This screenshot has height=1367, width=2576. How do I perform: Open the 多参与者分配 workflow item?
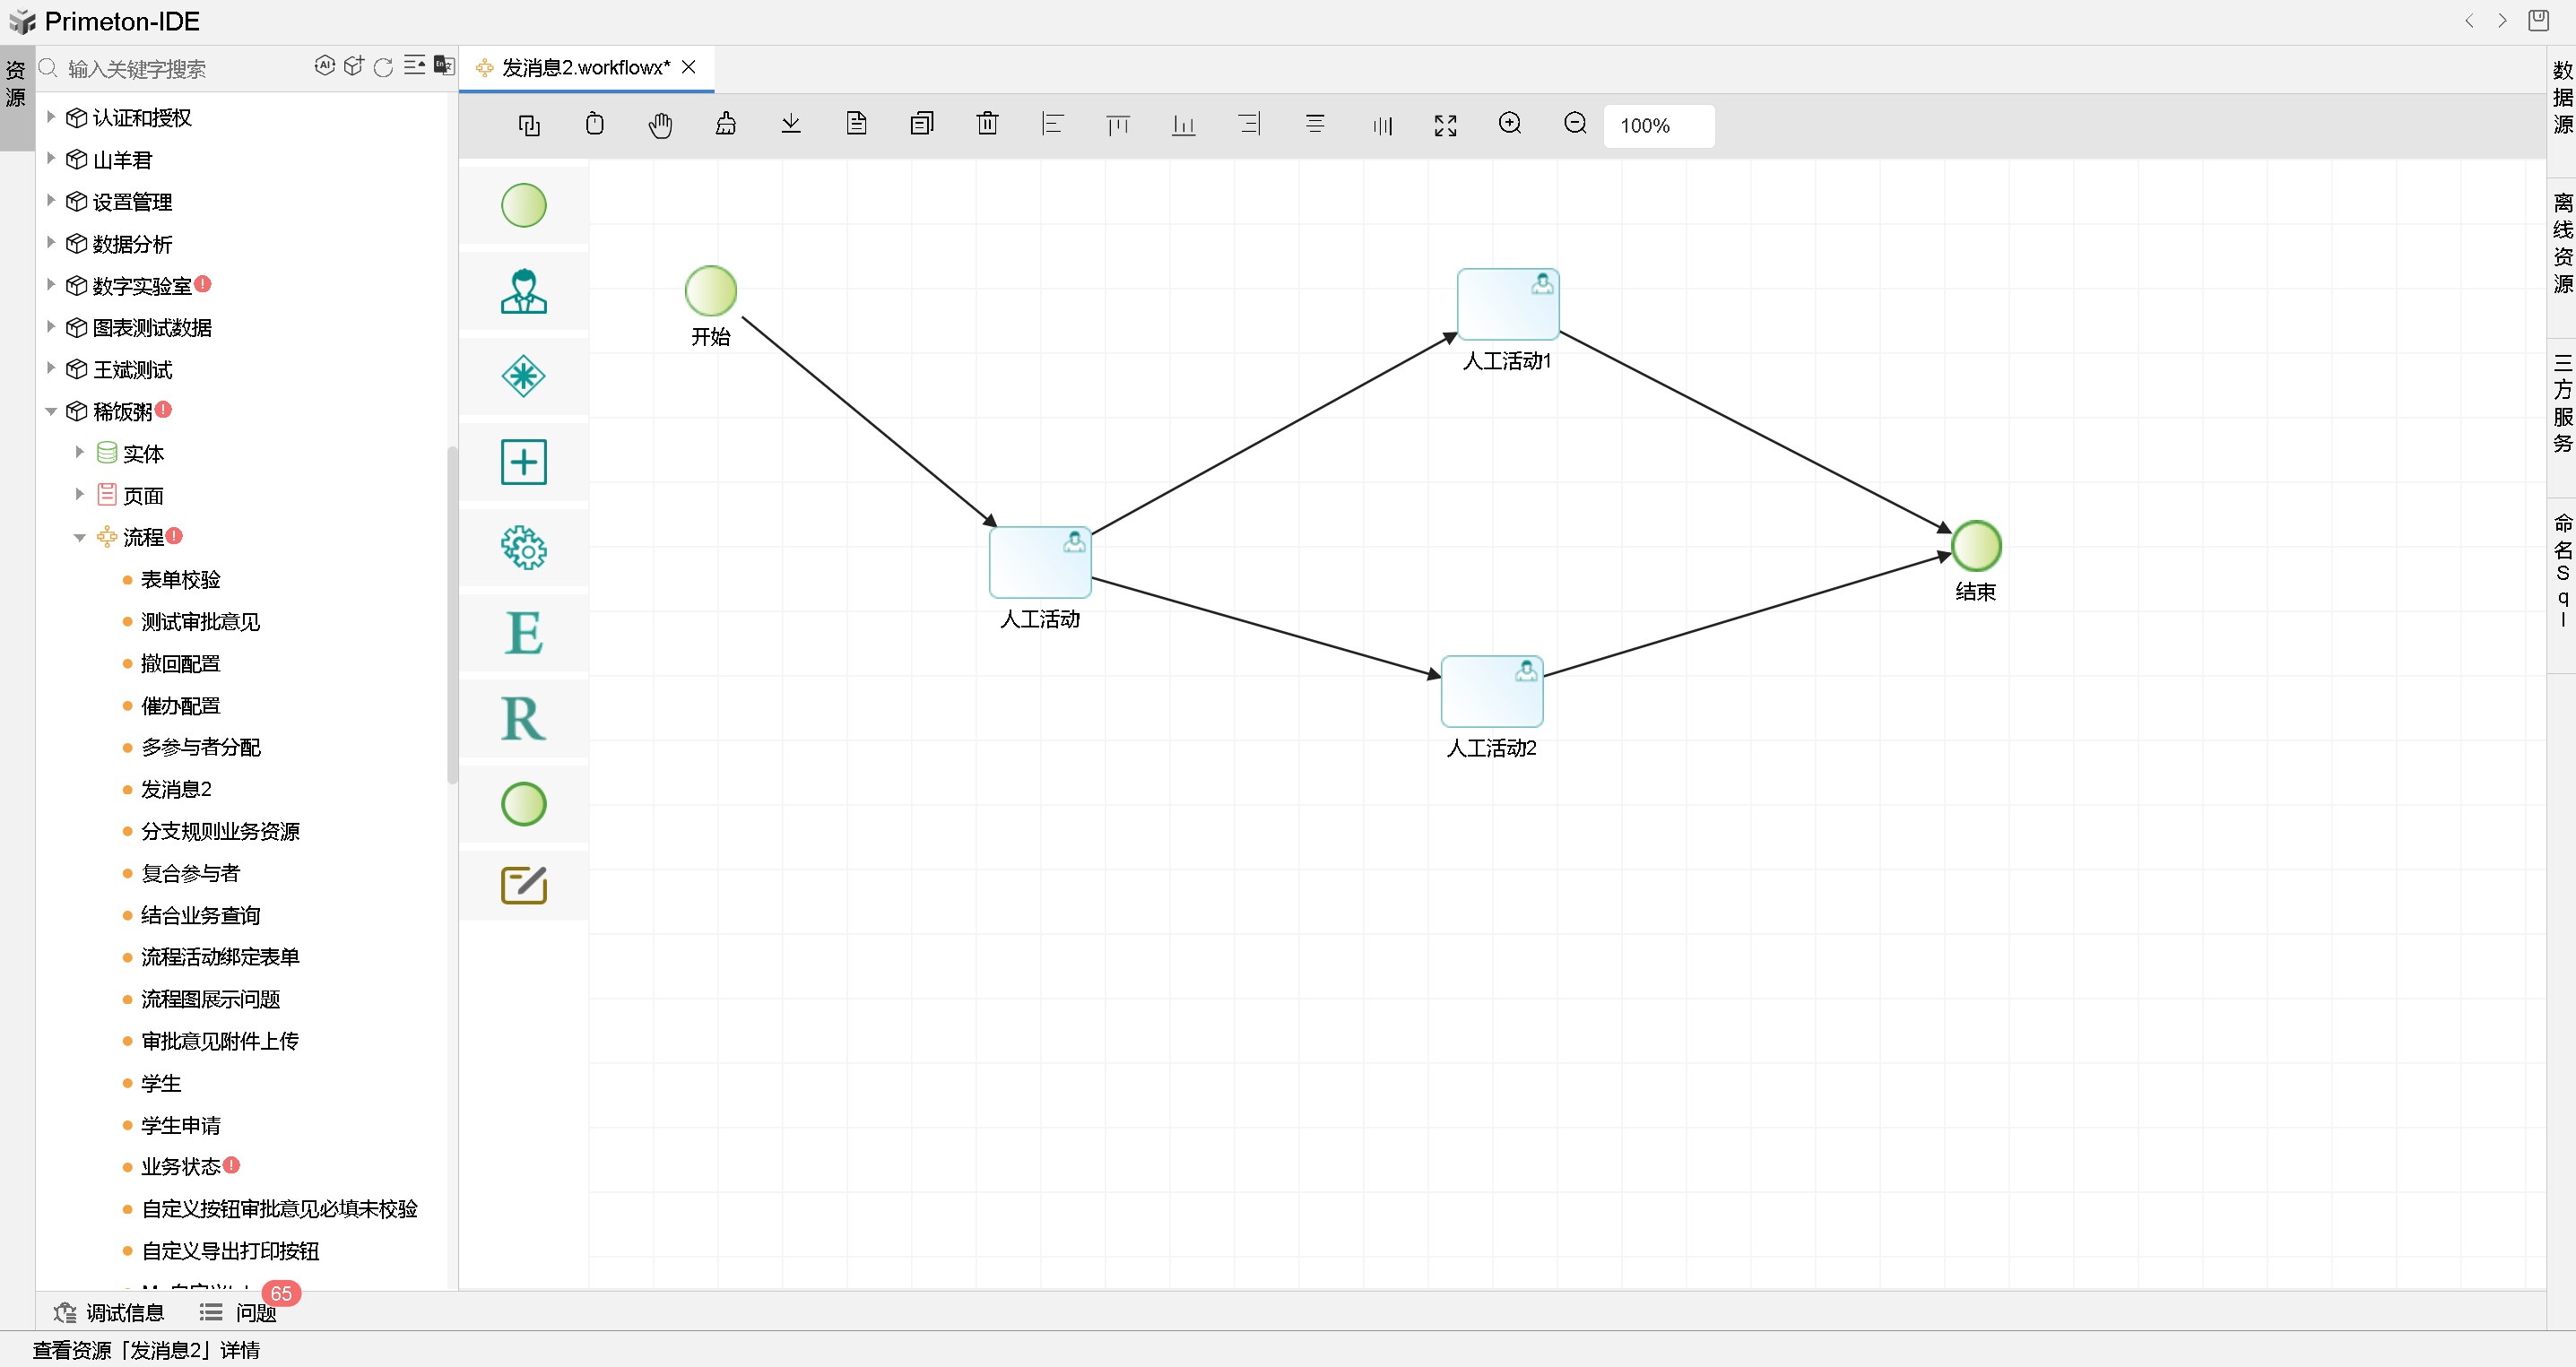click(x=201, y=748)
